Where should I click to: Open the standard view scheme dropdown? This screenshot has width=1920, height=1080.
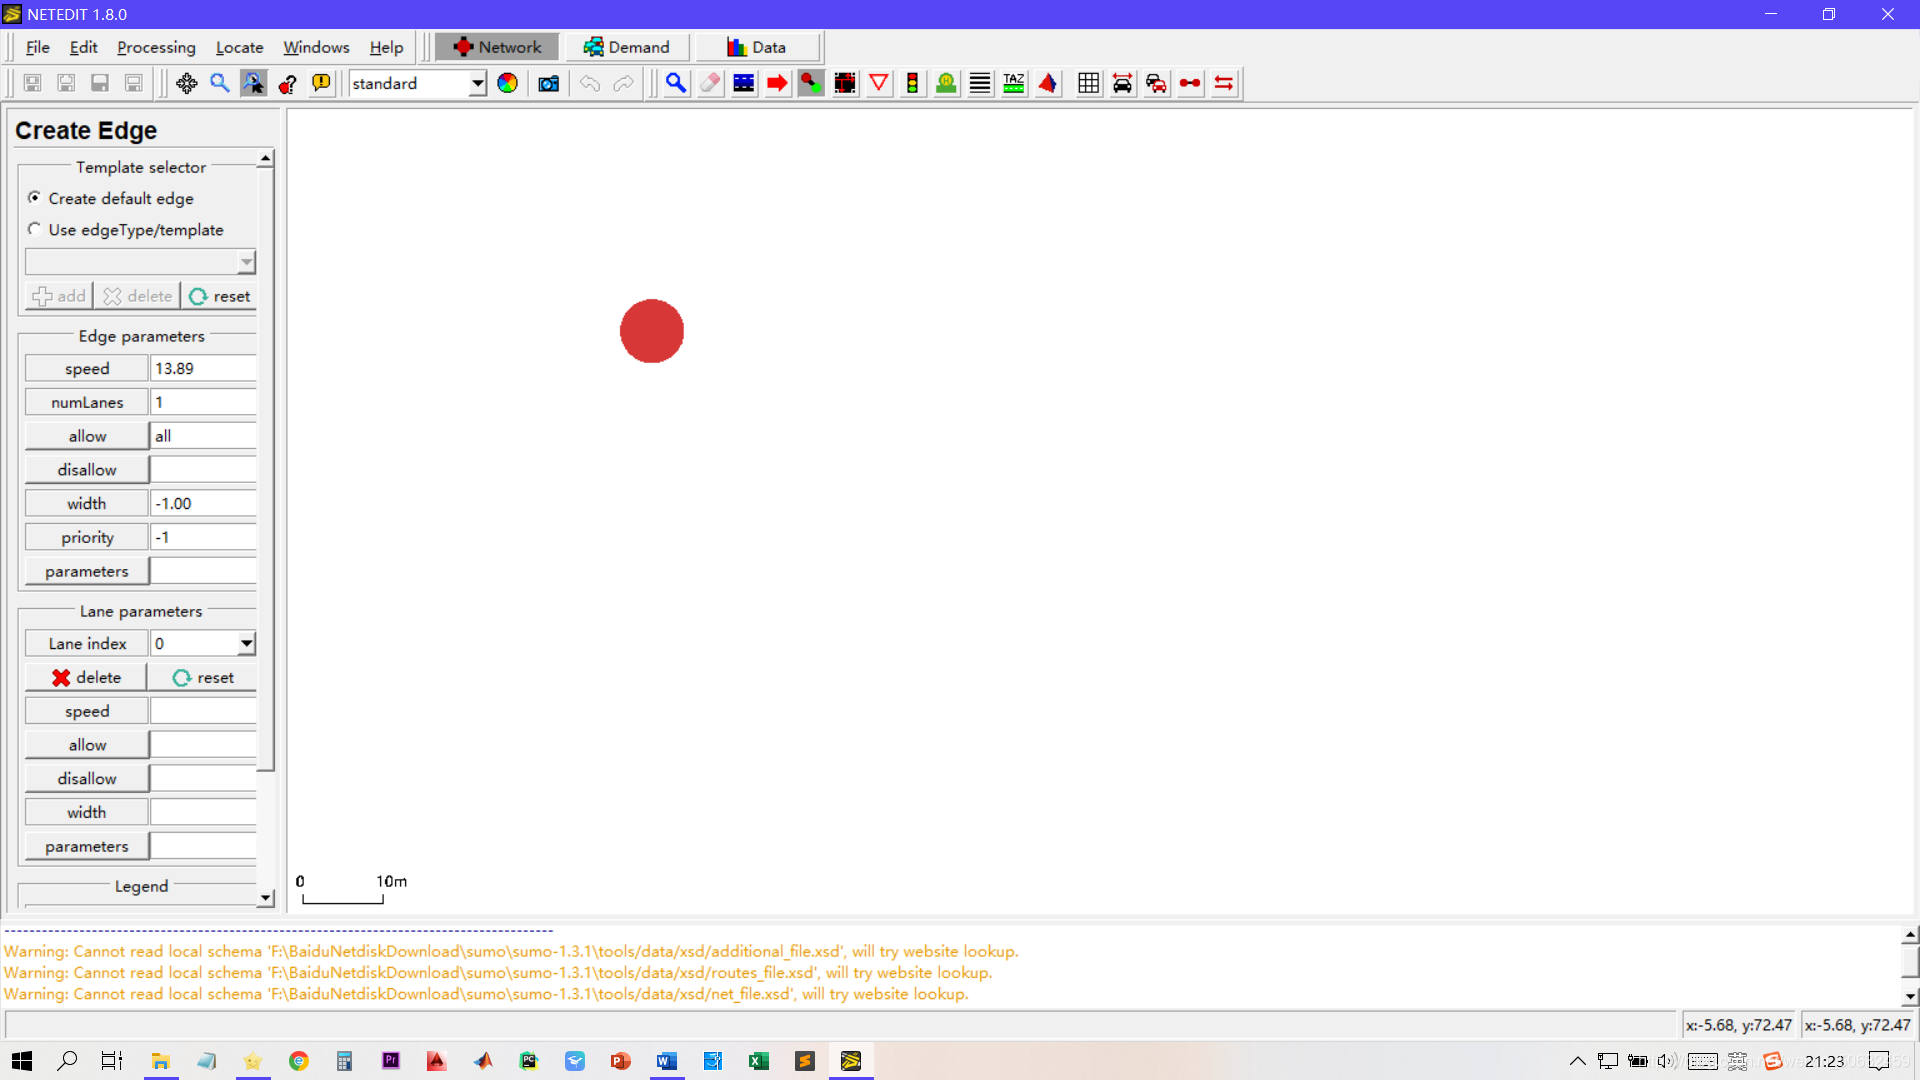(x=478, y=83)
